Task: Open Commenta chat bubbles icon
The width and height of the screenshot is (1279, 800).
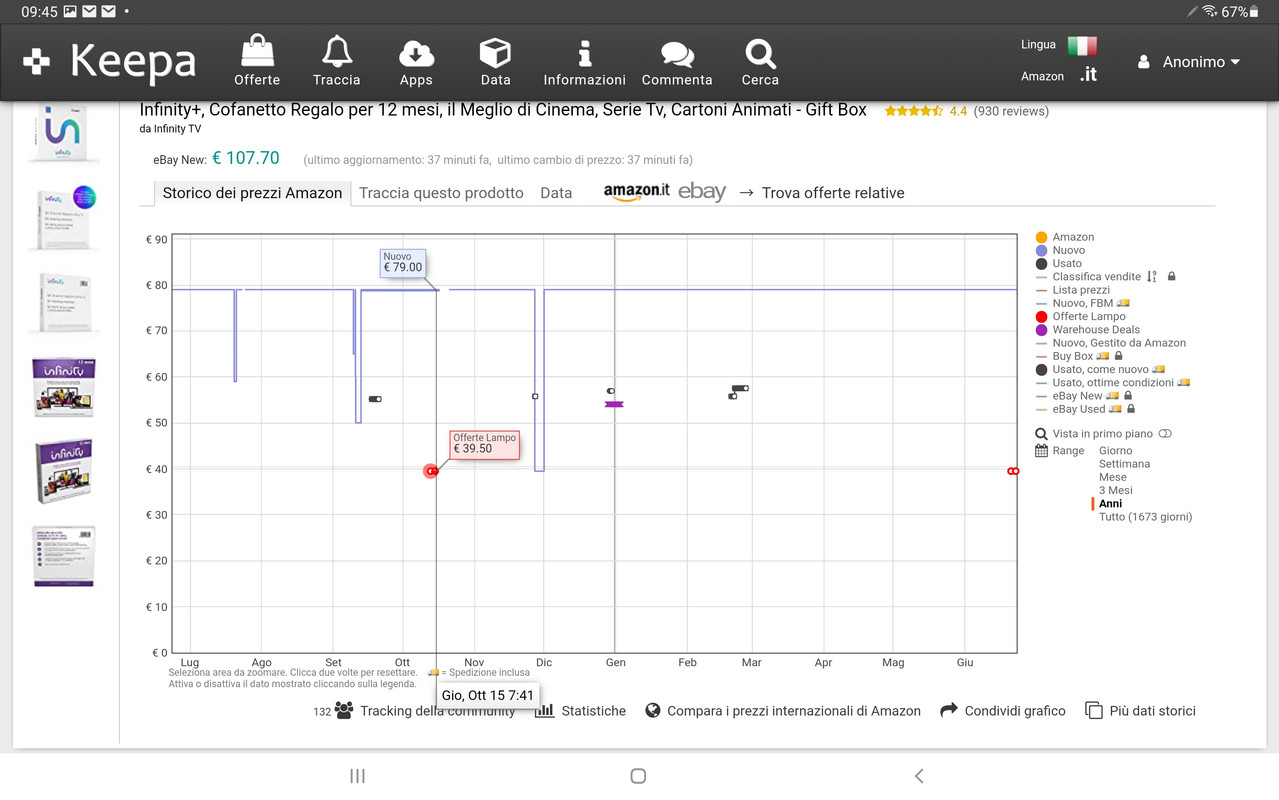Action: tap(677, 54)
